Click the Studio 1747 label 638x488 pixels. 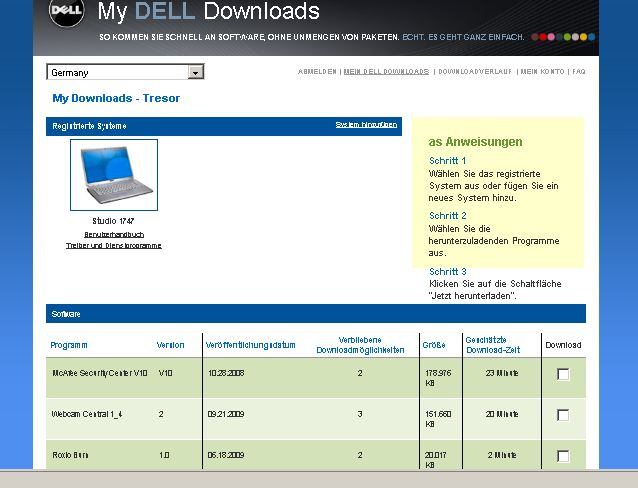113,221
